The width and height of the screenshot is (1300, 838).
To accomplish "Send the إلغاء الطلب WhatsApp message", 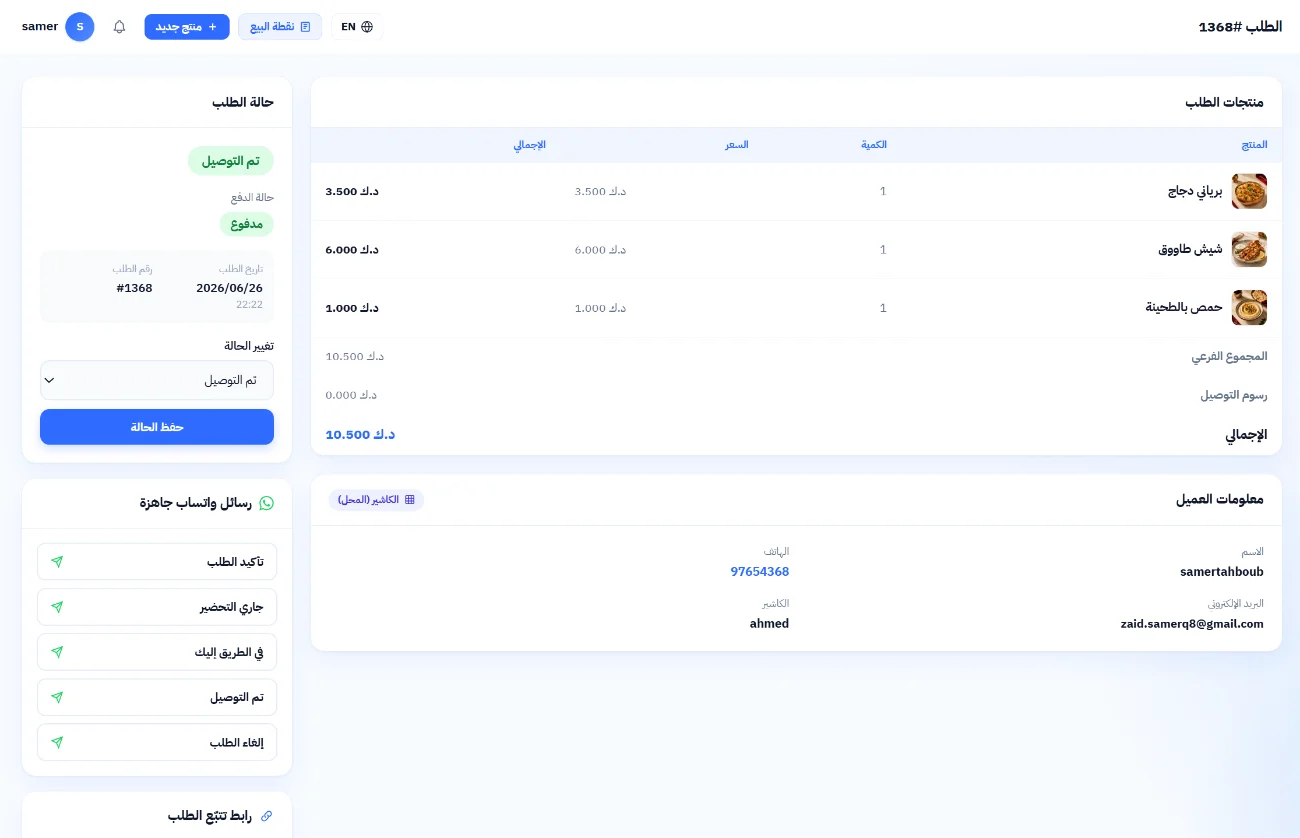I will [x=157, y=742].
